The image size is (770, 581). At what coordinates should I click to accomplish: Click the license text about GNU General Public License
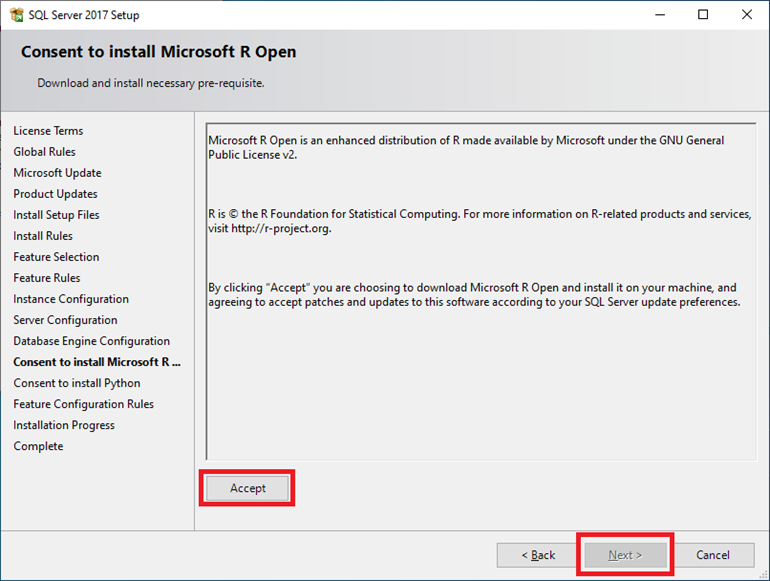(x=466, y=147)
